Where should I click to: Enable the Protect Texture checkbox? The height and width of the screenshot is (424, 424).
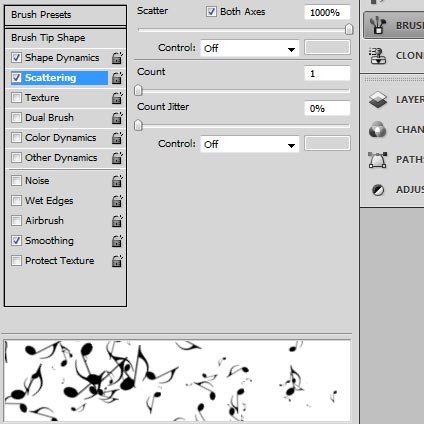(x=16, y=261)
